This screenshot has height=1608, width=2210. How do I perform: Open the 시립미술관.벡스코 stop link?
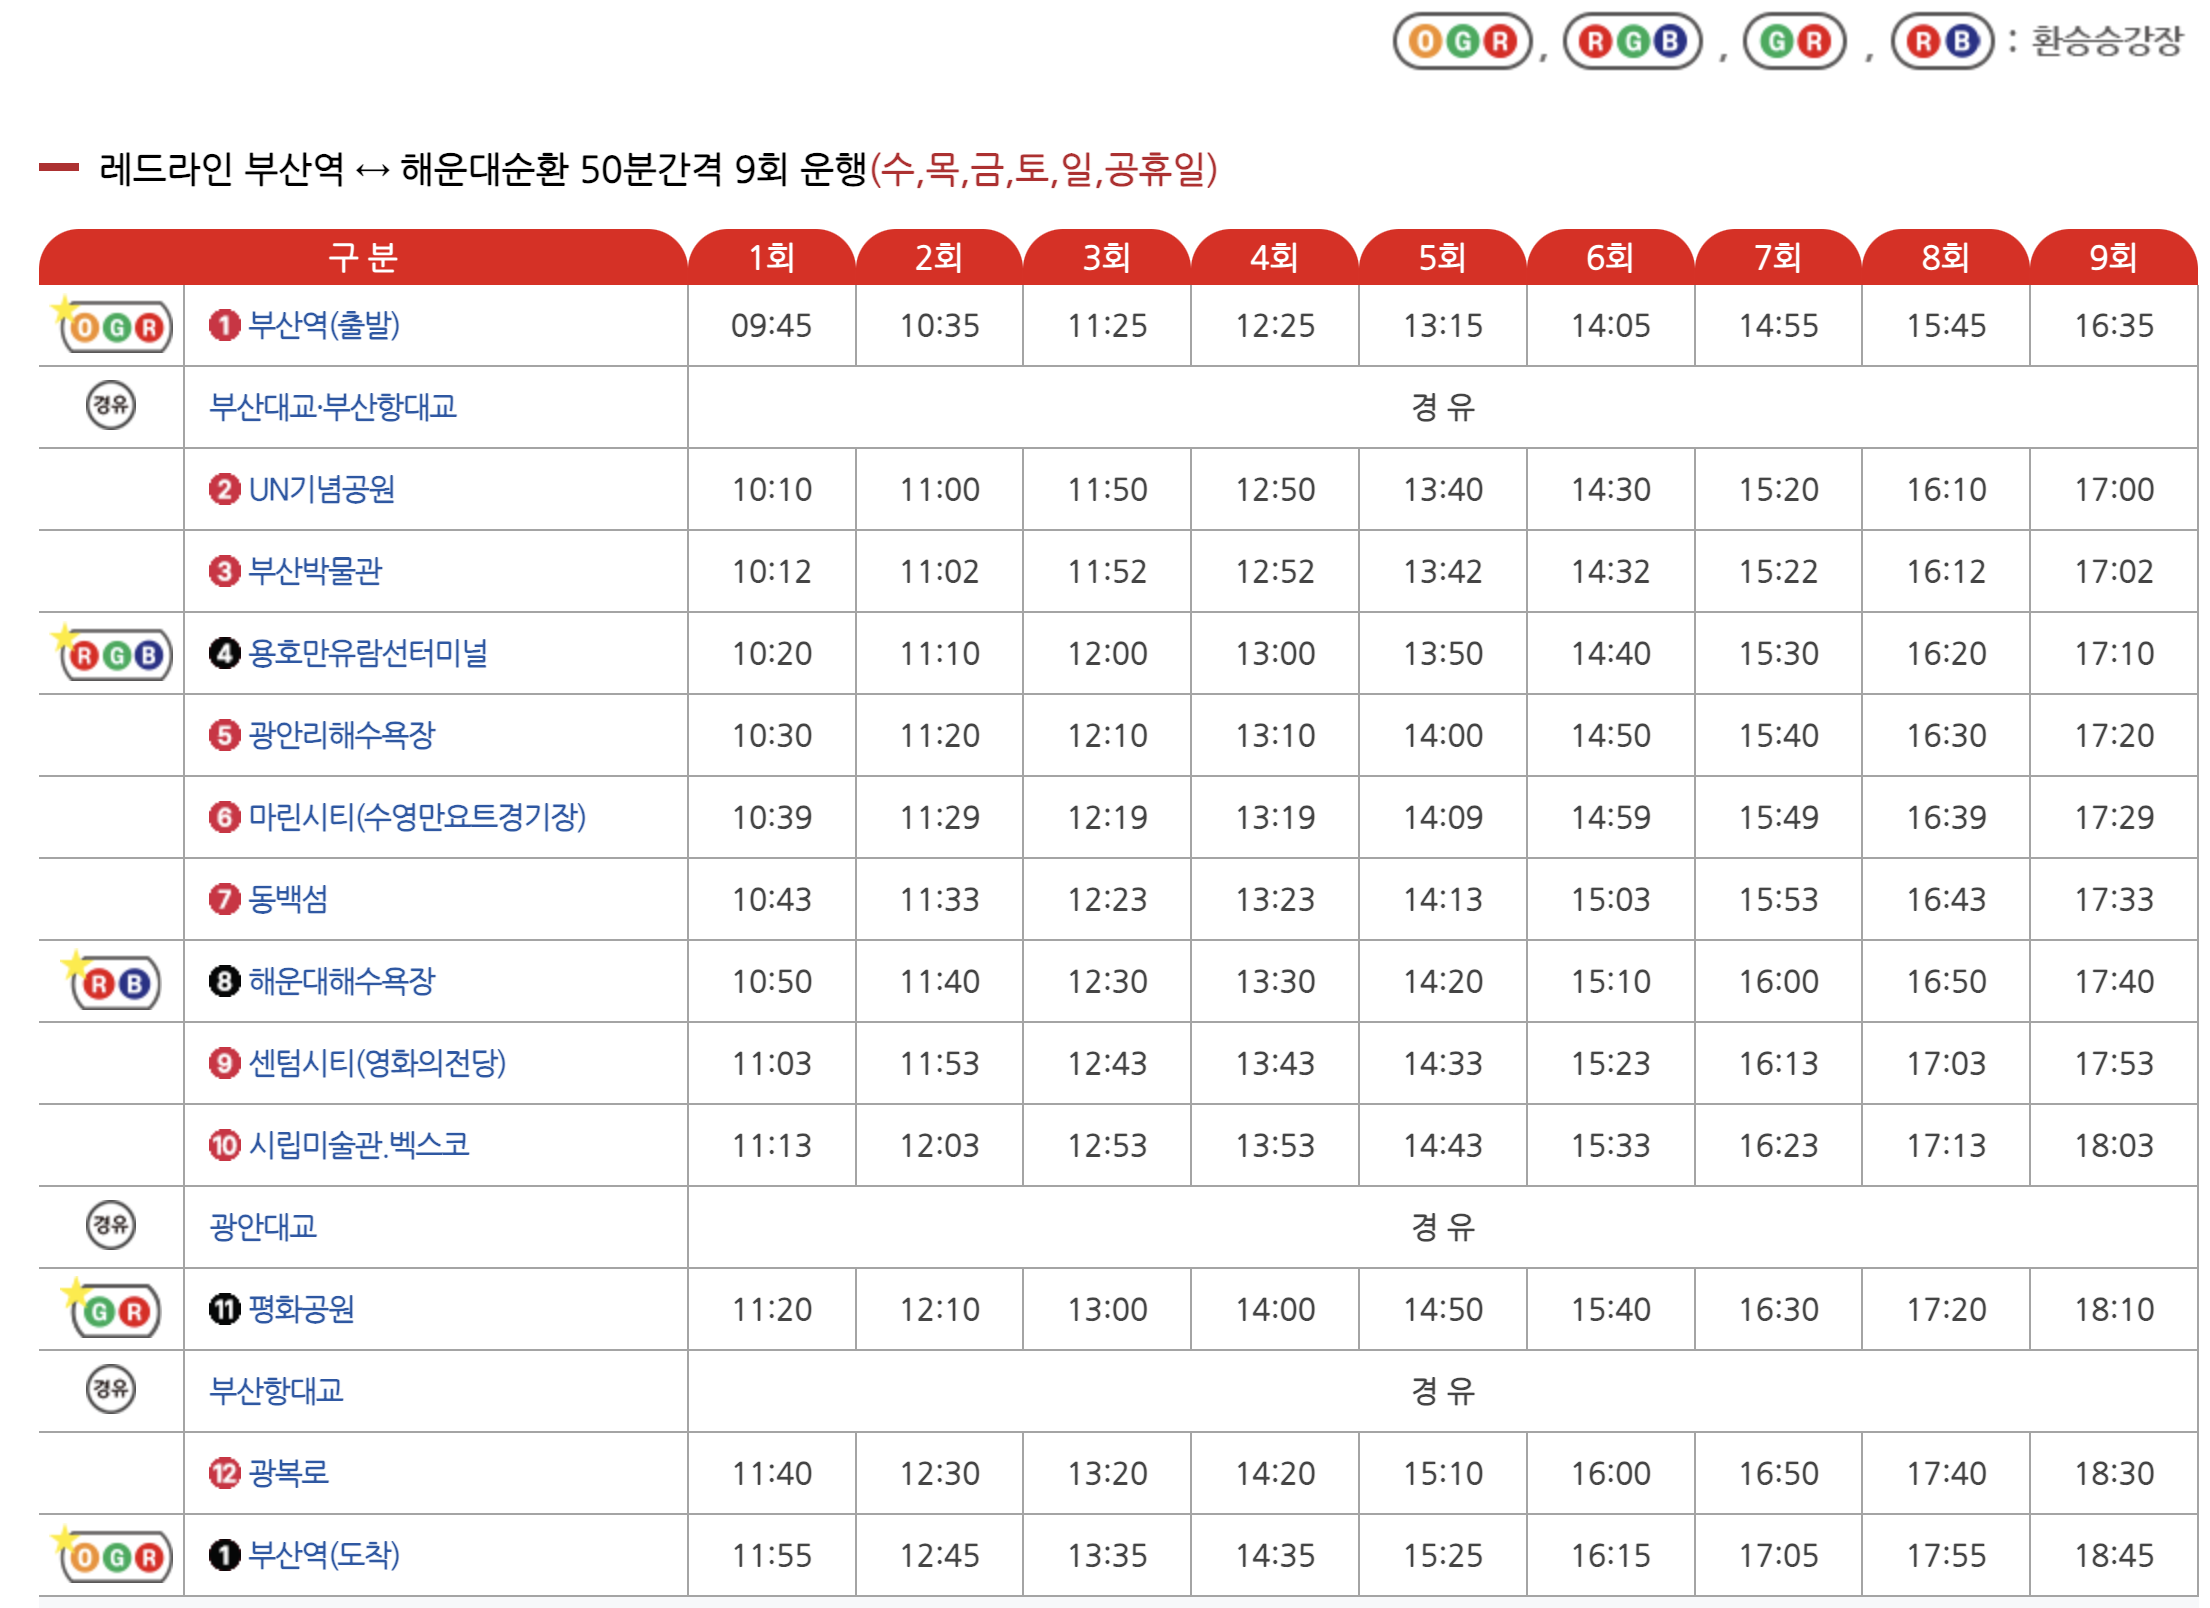[x=359, y=1145]
